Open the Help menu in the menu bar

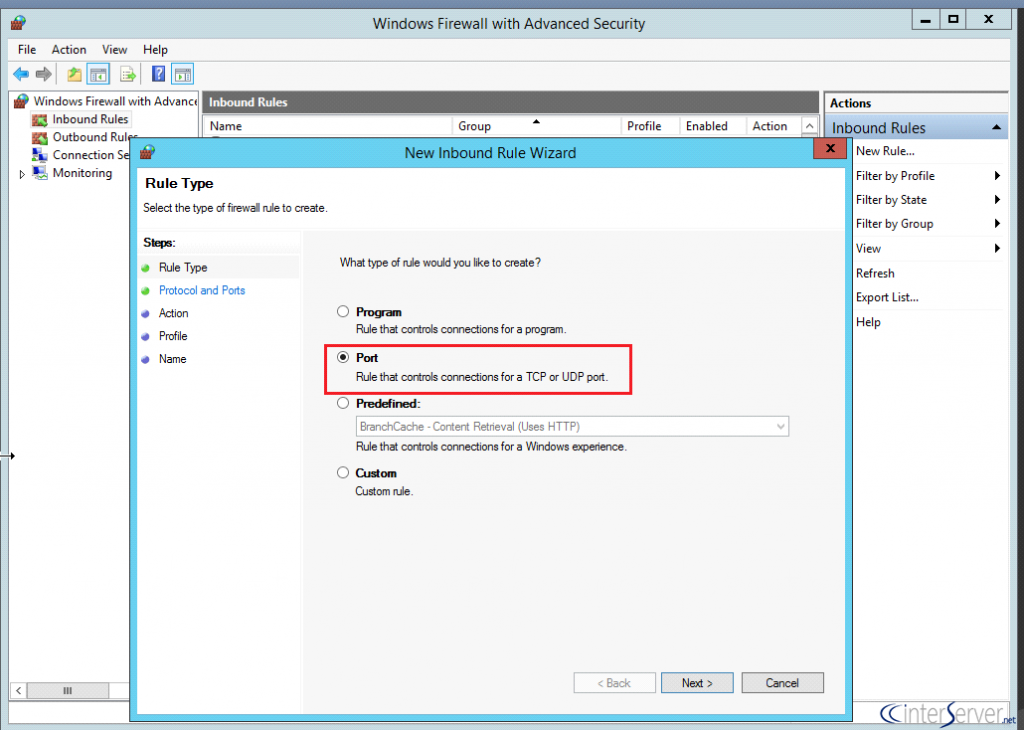click(155, 50)
